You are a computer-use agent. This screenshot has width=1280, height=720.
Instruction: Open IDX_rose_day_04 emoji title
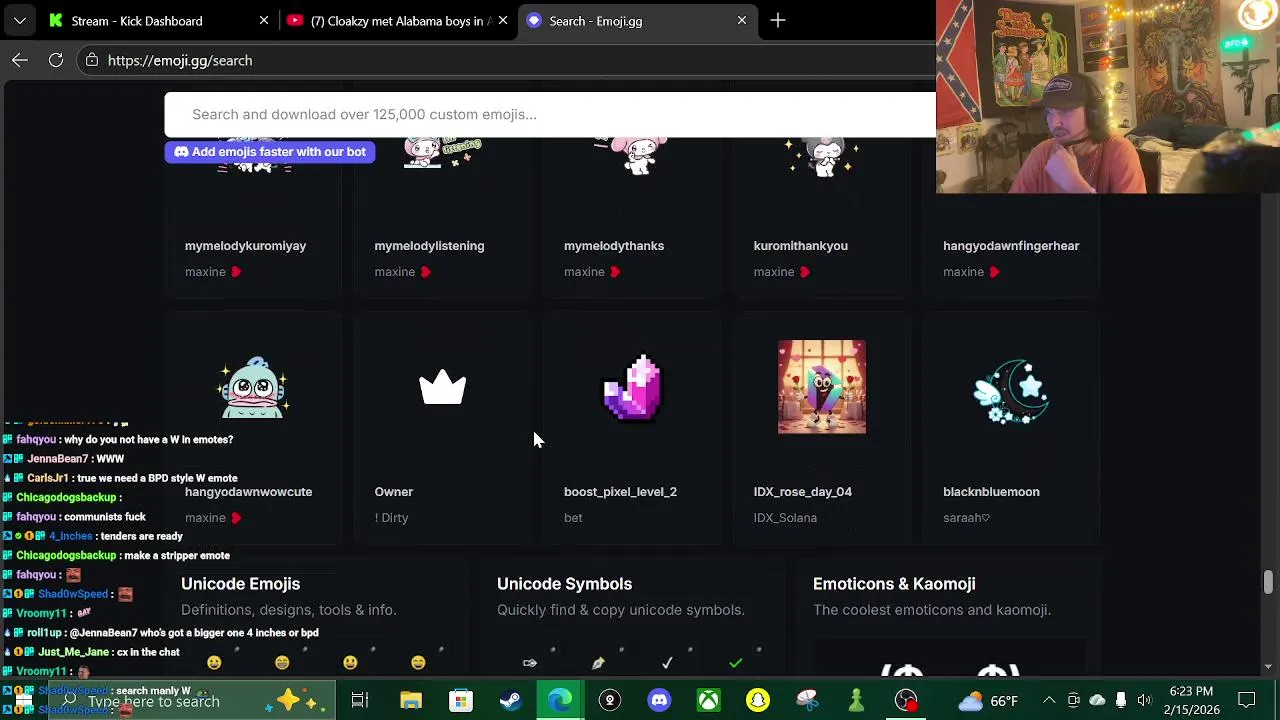(802, 492)
